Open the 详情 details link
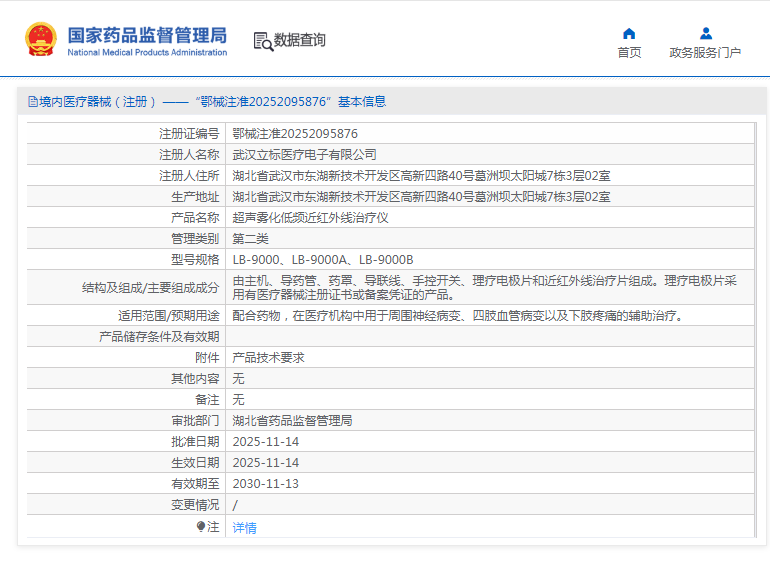Image resolution: width=770 pixels, height=561 pixels. coord(244,527)
